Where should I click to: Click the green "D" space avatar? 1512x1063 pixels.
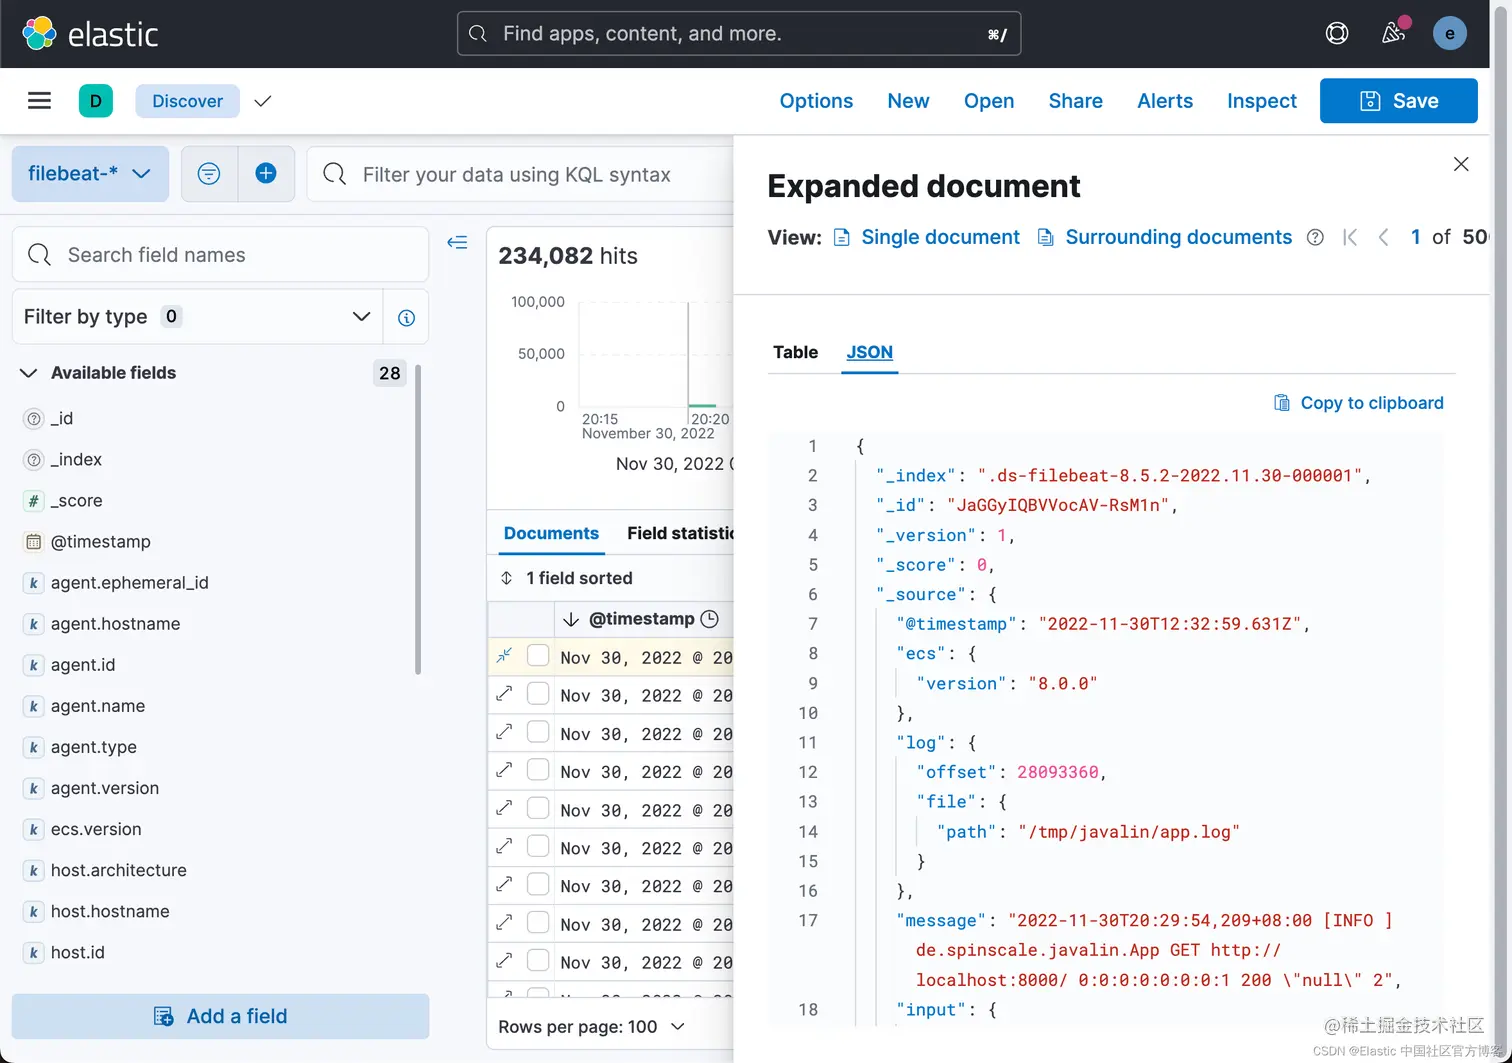(x=96, y=101)
